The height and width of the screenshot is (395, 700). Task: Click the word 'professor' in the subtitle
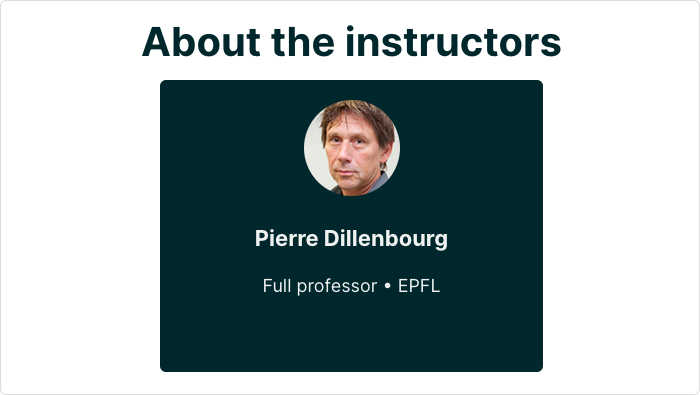tap(337, 287)
